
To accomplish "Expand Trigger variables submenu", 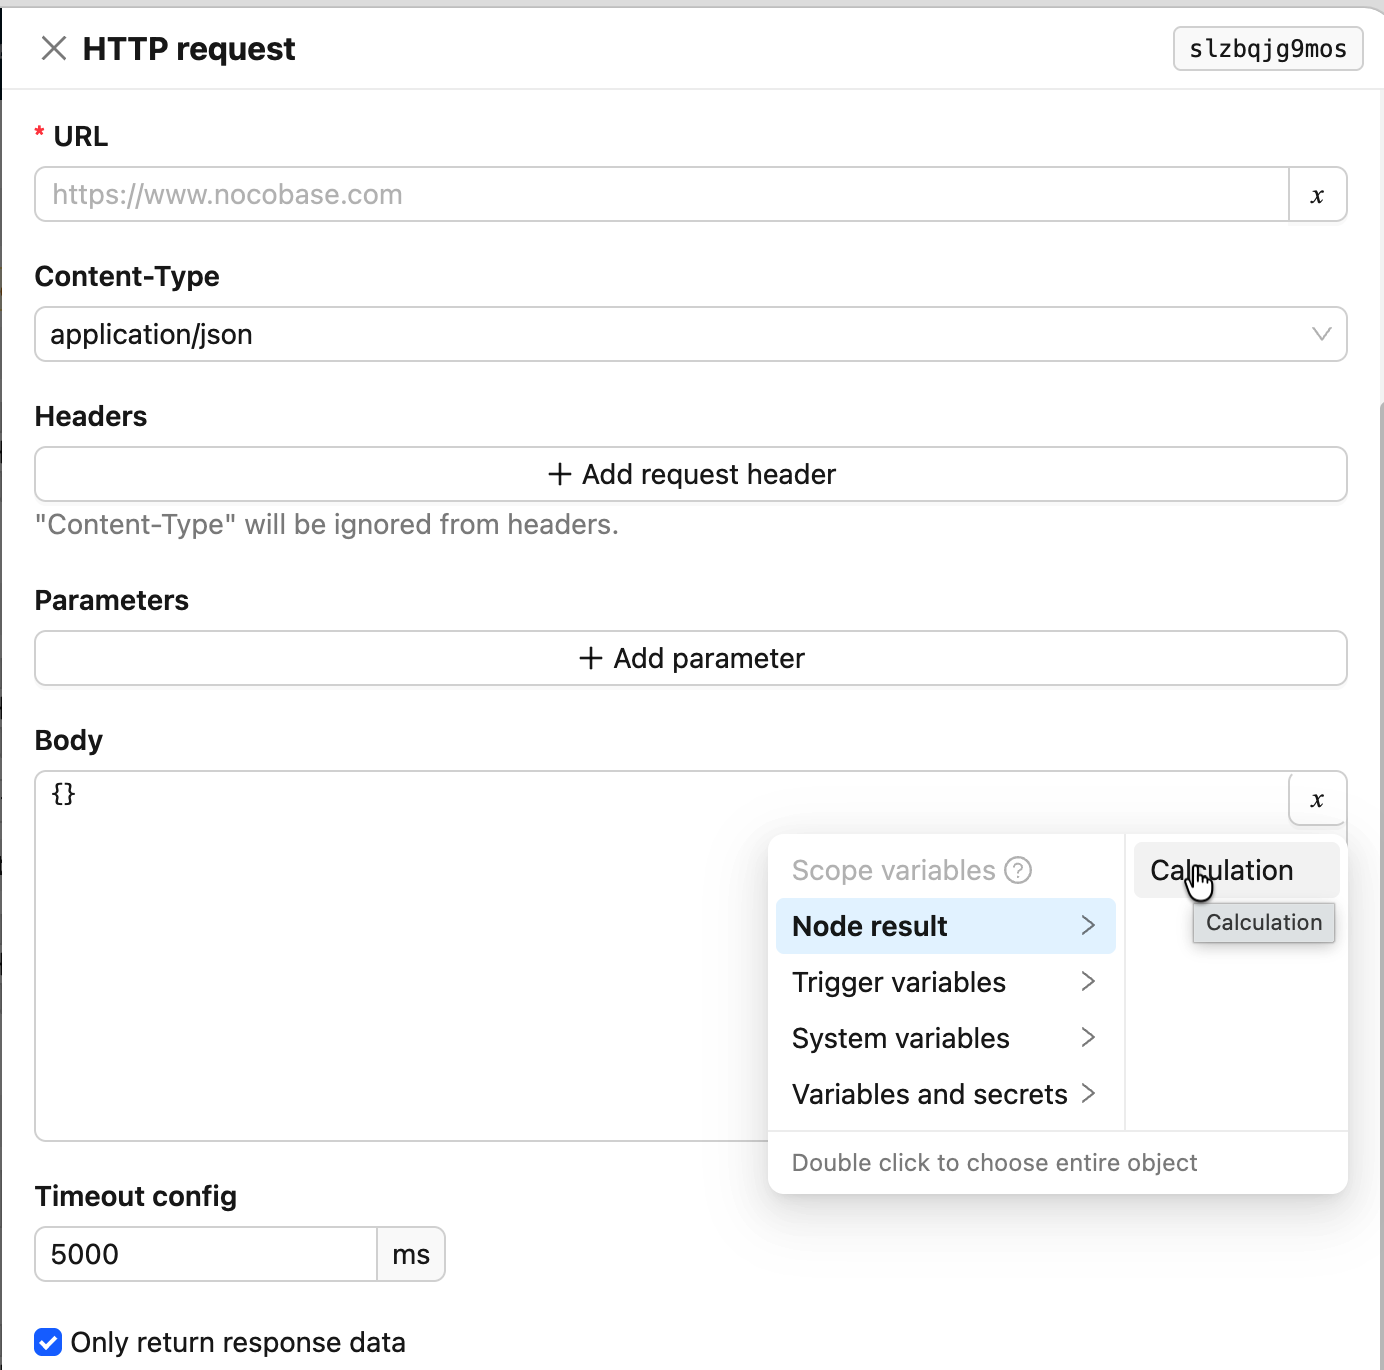I will [x=945, y=982].
